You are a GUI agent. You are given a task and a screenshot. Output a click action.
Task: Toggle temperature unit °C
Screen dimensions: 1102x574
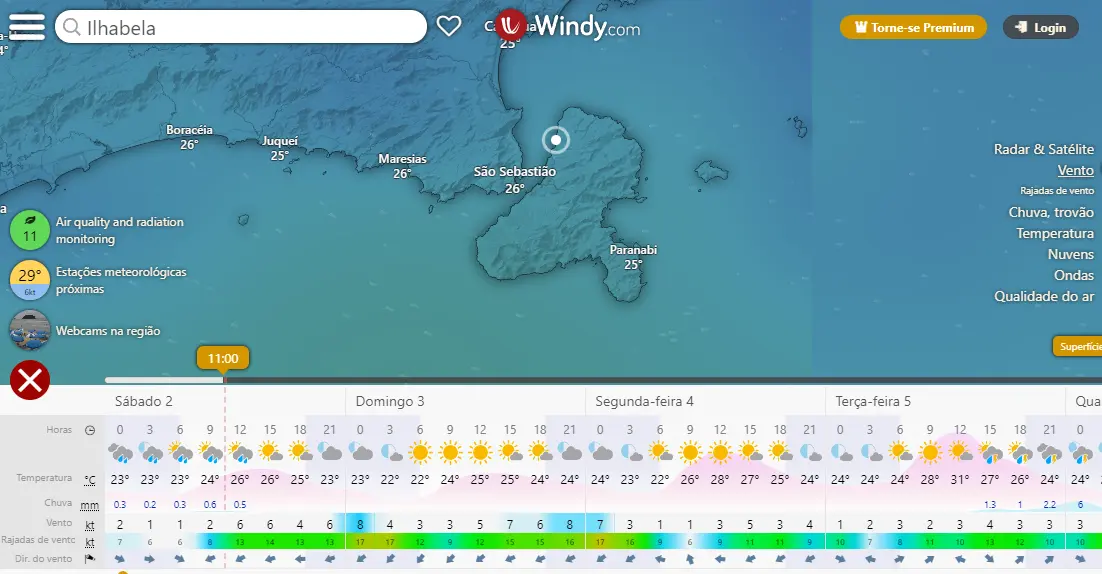90,479
